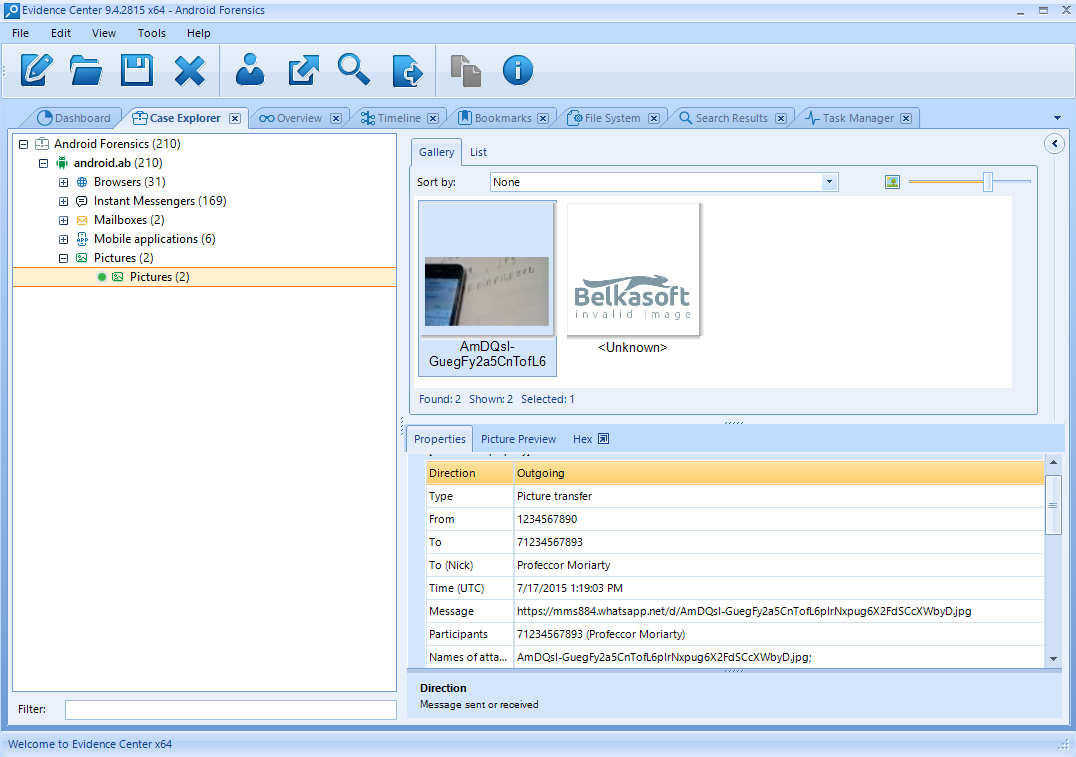
Task: Switch to the File System tab
Action: tap(605, 118)
